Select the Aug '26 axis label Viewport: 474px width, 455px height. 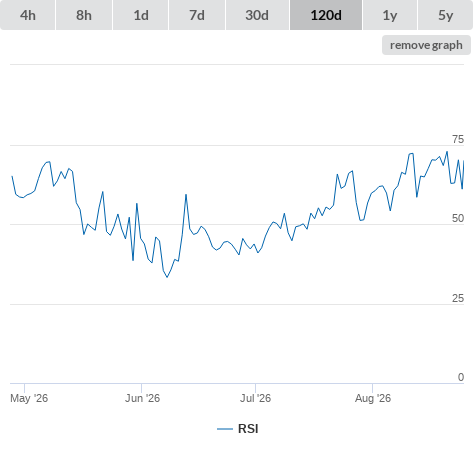coord(373,398)
